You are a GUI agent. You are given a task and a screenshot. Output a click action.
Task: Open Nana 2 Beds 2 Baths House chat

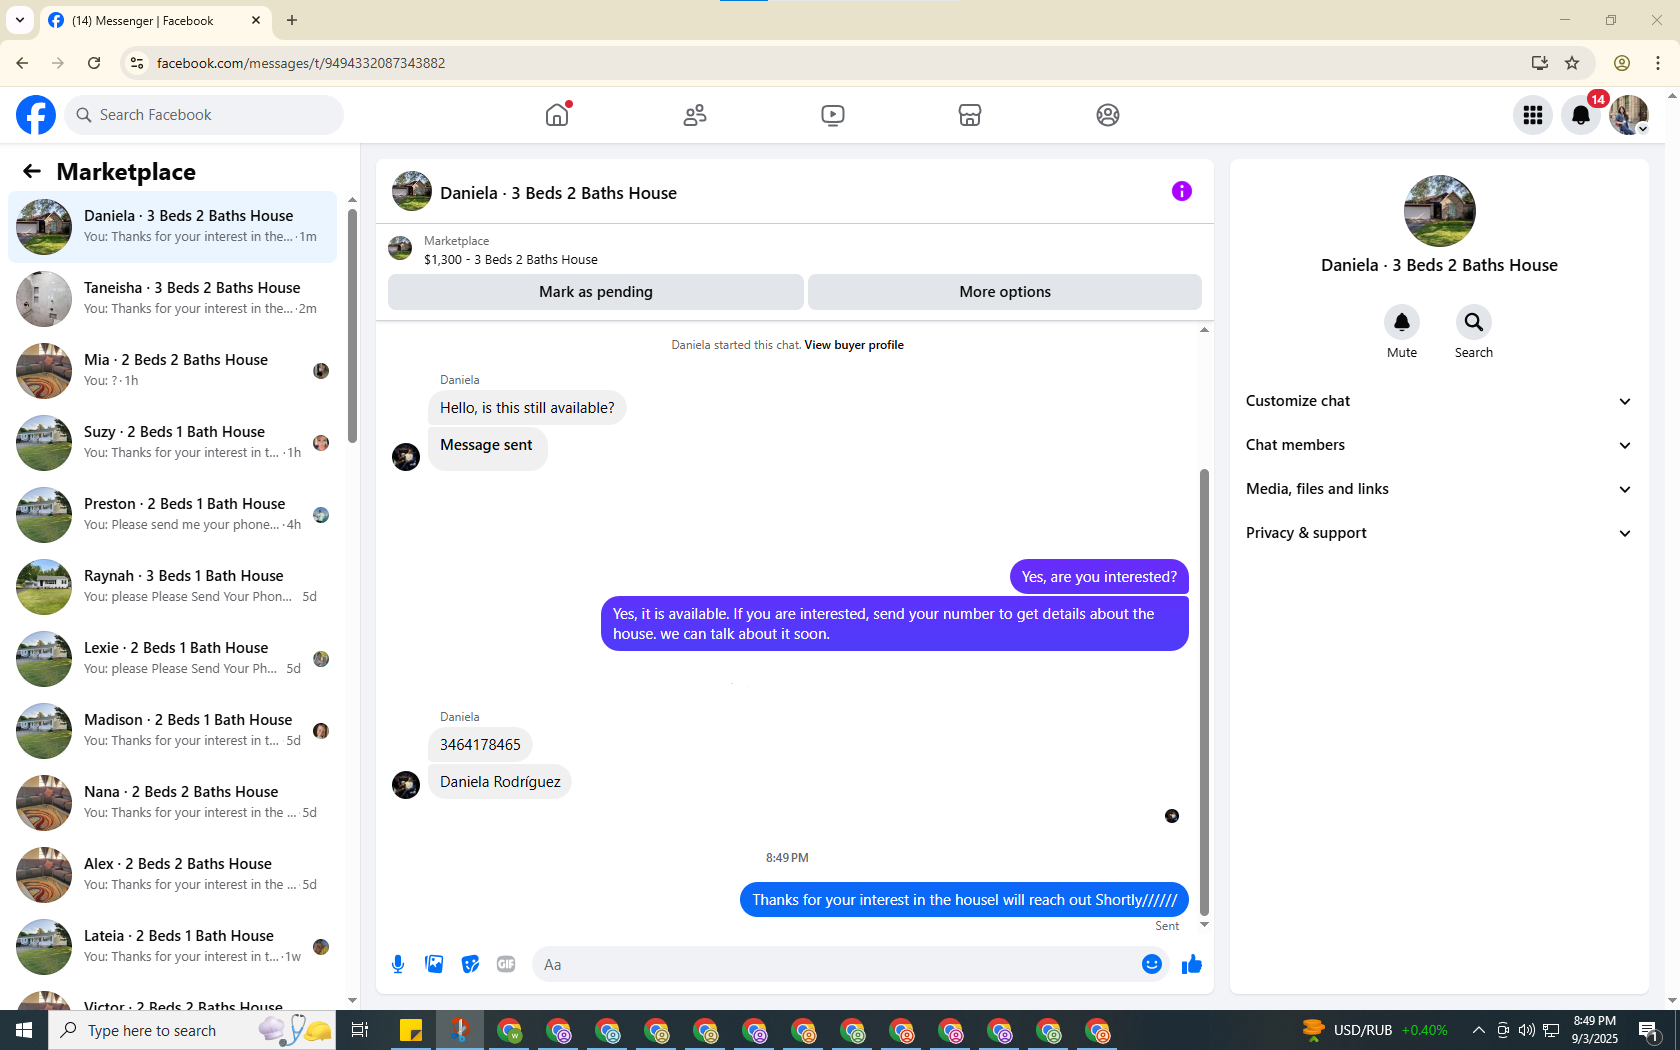tap(172, 803)
